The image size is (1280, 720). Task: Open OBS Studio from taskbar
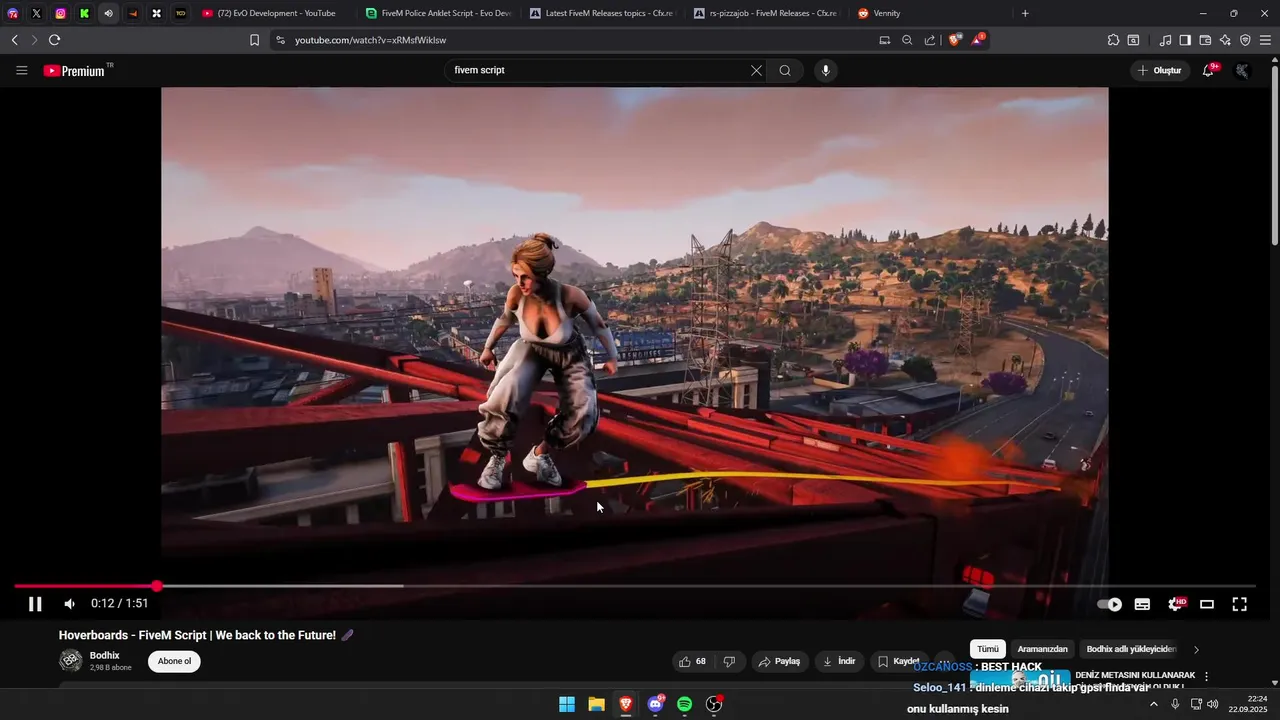point(714,704)
